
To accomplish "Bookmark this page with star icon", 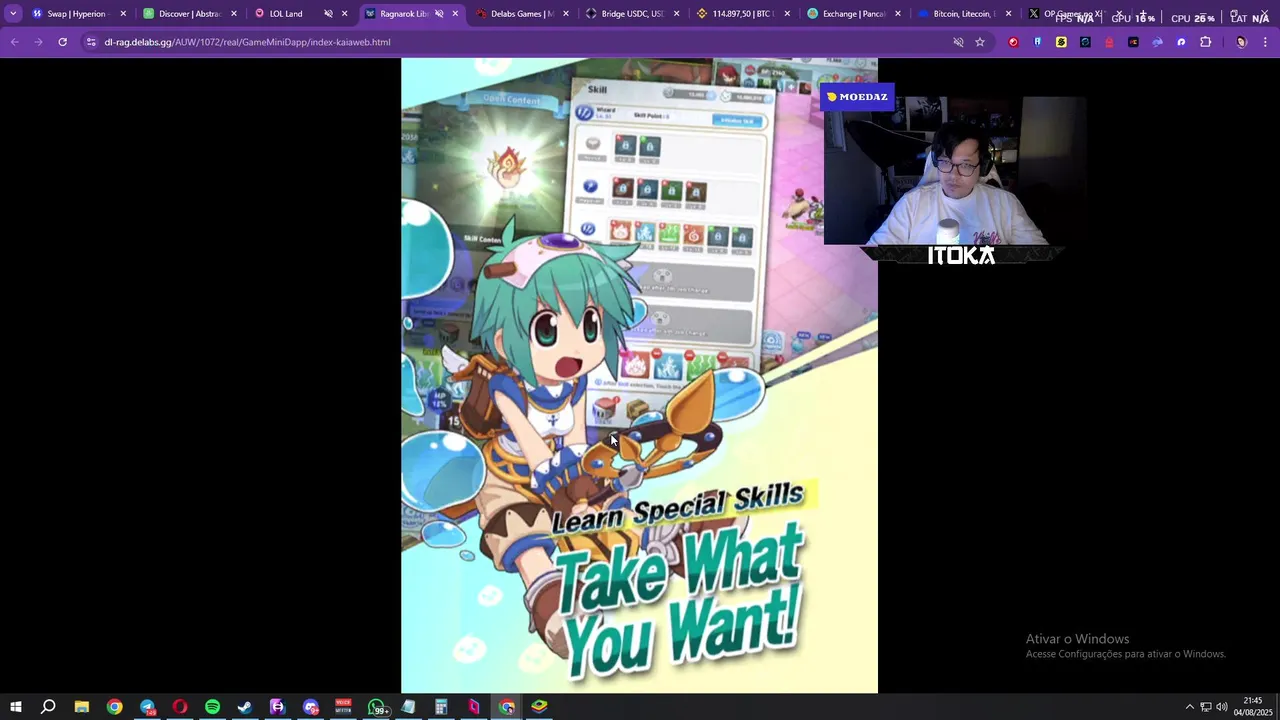I will point(980,42).
